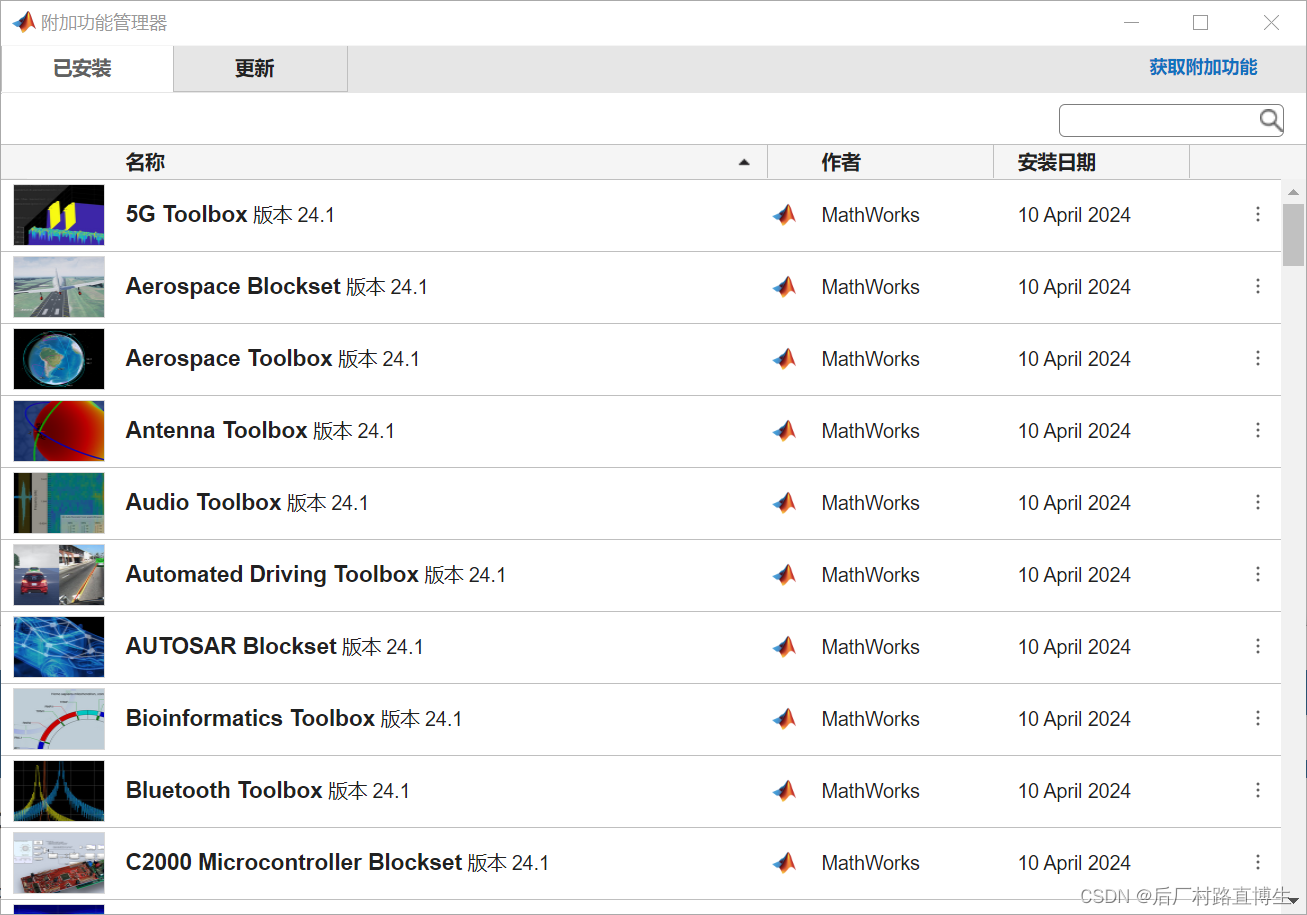Click MathWorks author text for 5G Toolbox
This screenshot has width=1307, height=915.
(870, 215)
